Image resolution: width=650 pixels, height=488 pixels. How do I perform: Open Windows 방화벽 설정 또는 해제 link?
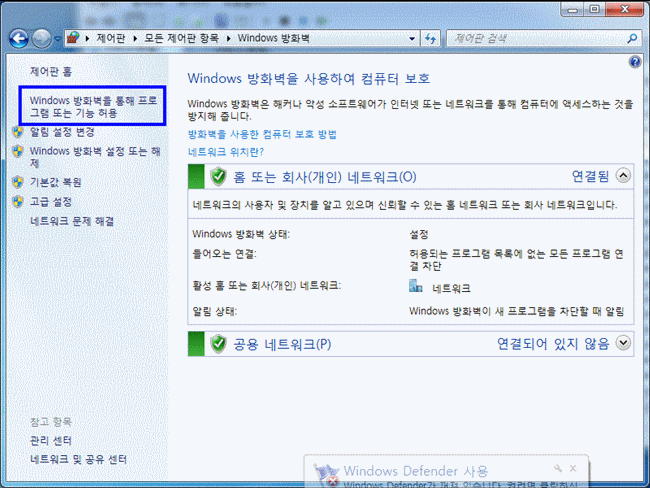pos(95,157)
